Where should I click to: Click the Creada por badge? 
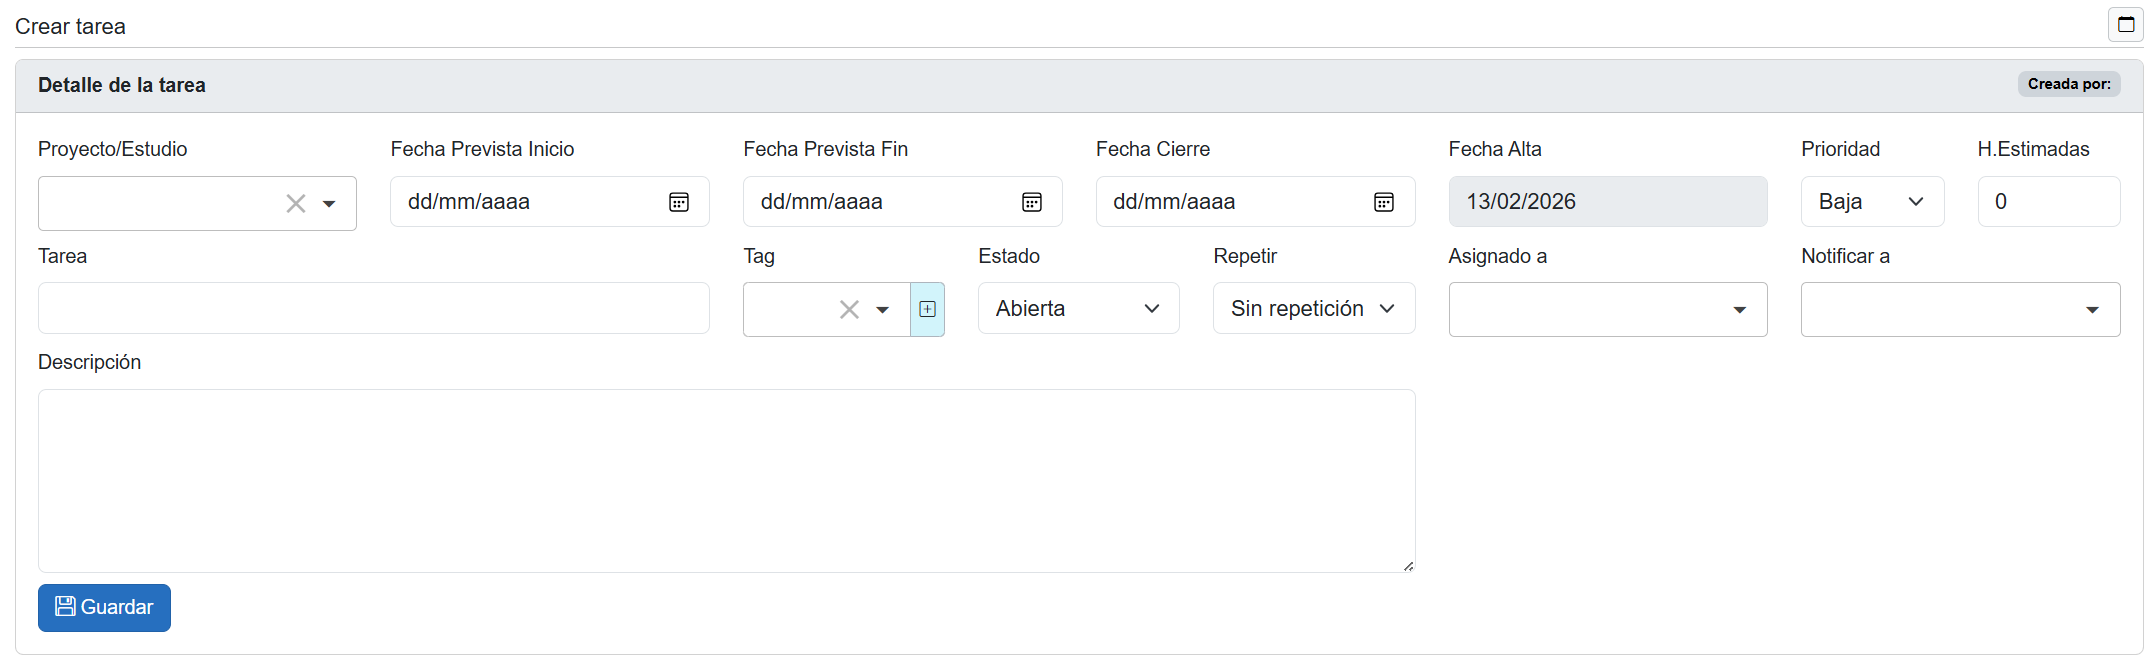[2068, 84]
